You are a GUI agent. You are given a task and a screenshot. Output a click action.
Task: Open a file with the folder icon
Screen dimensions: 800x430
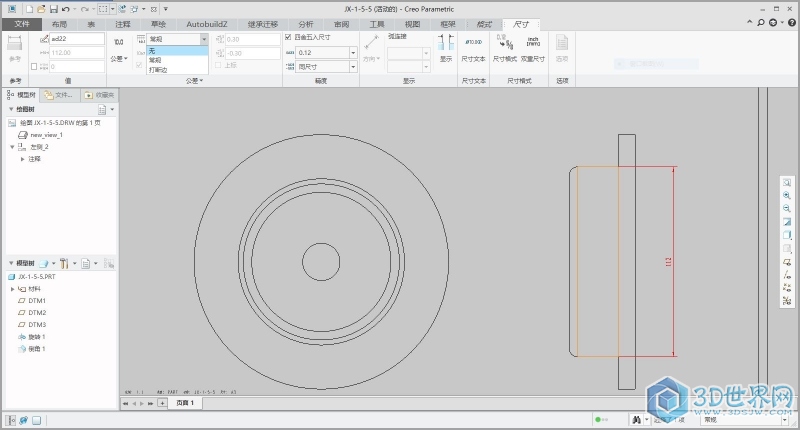pos(41,9)
